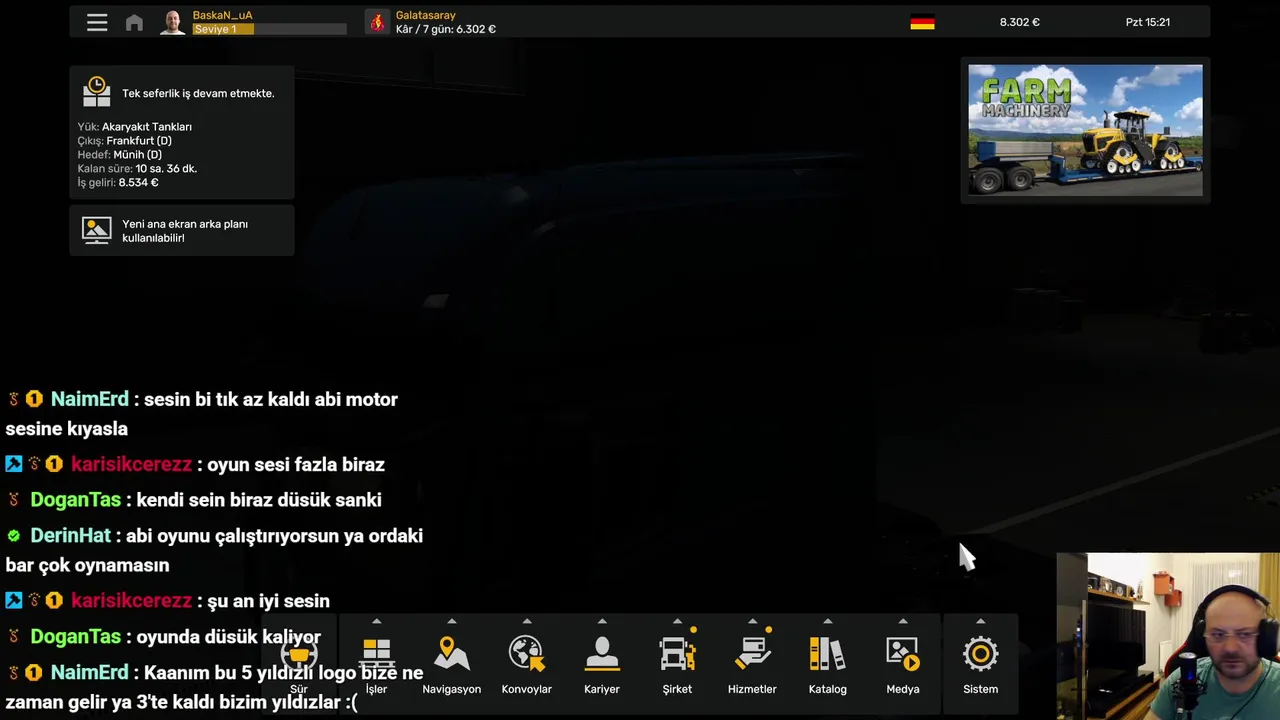Expand arrow above Şirket
Image resolution: width=1280 pixels, height=720 pixels.
coord(677,622)
